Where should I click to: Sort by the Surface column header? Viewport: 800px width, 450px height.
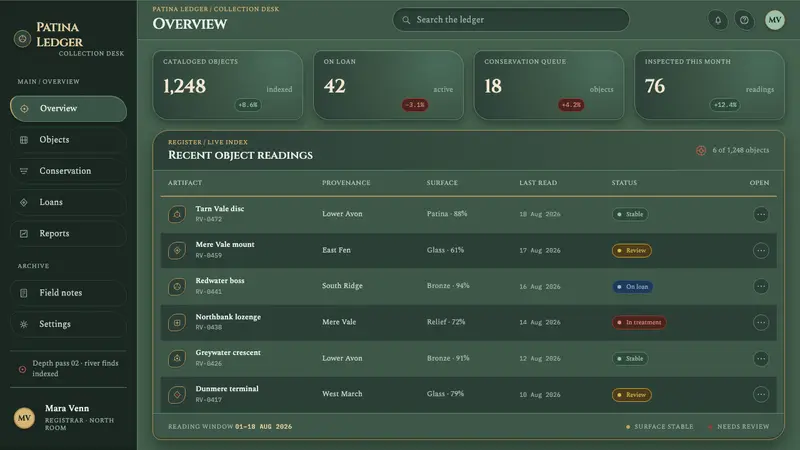442,183
